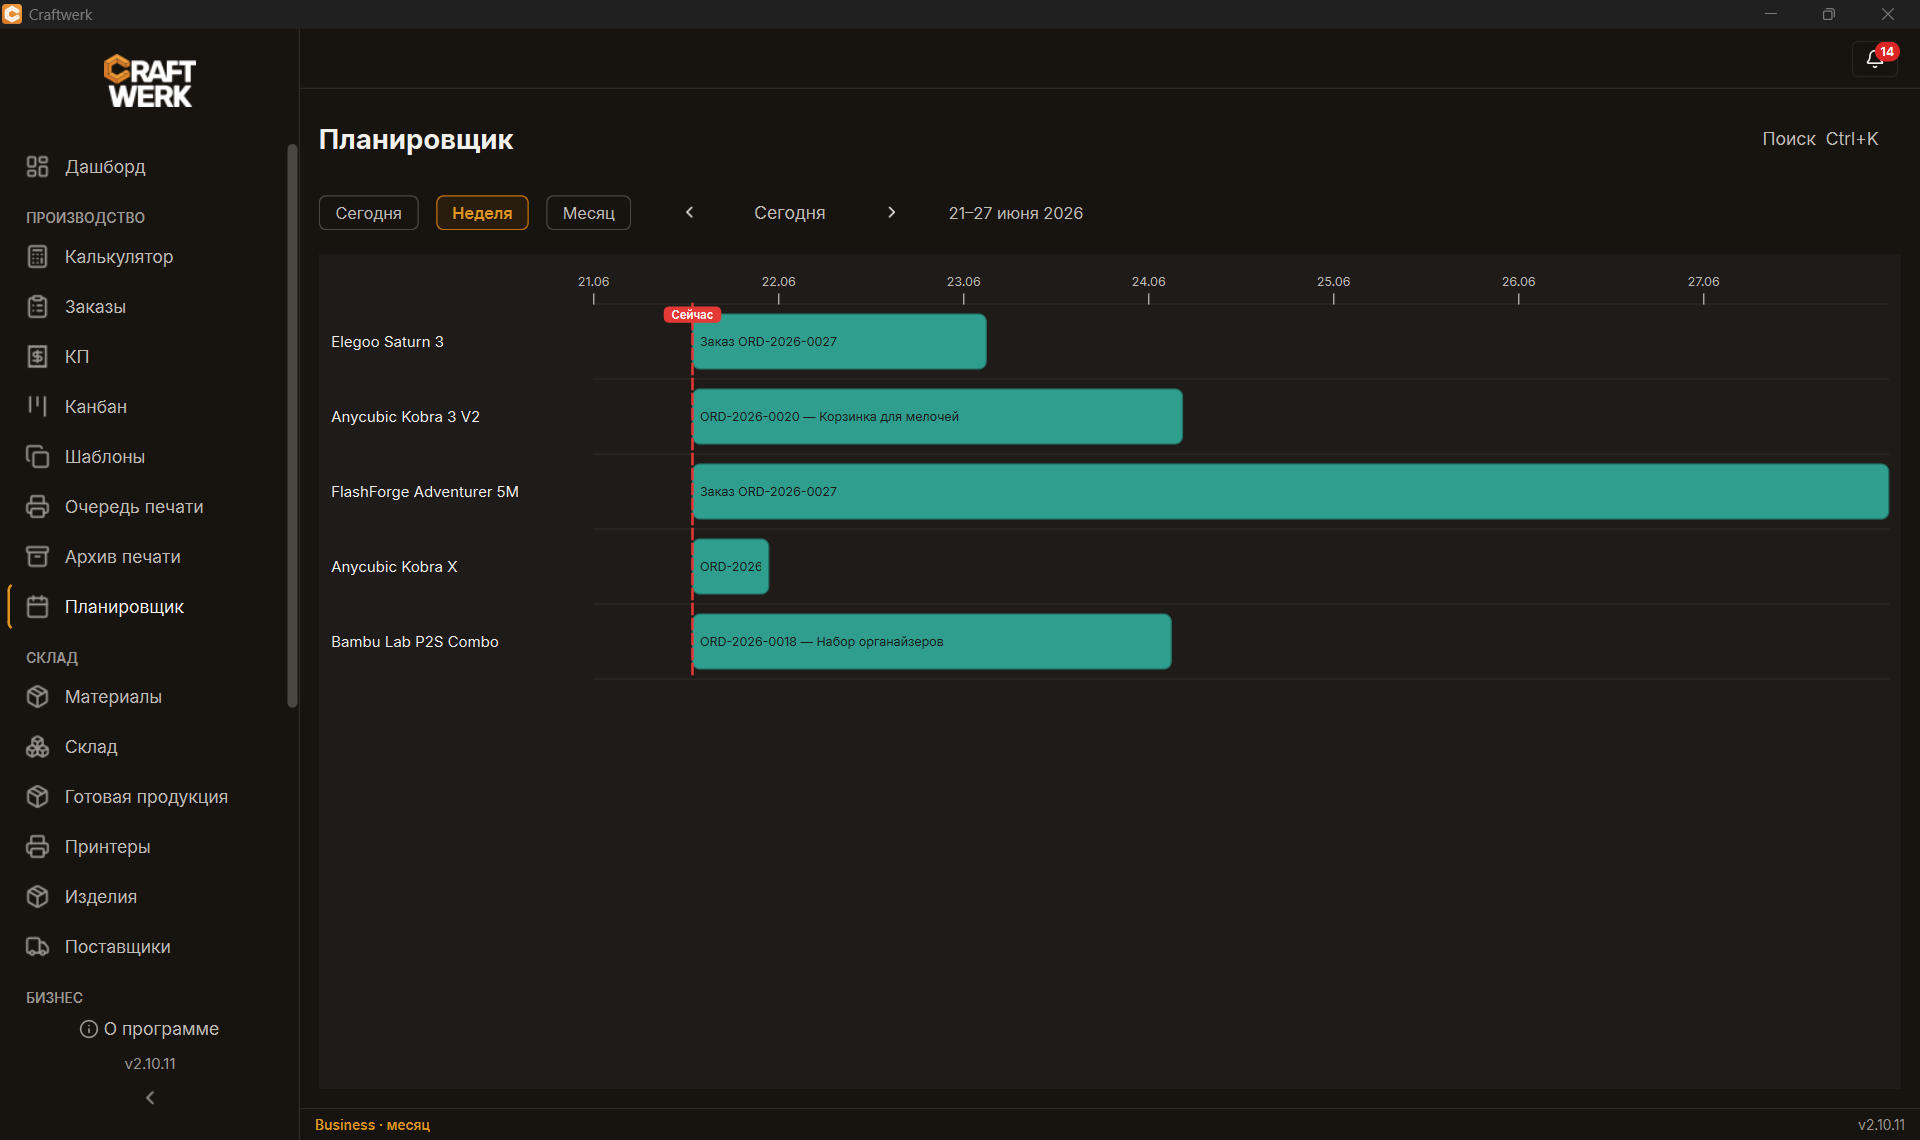Jump to today via center Сегодня button
Image resolution: width=1920 pixels, height=1140 pixels.
(790, 213)
